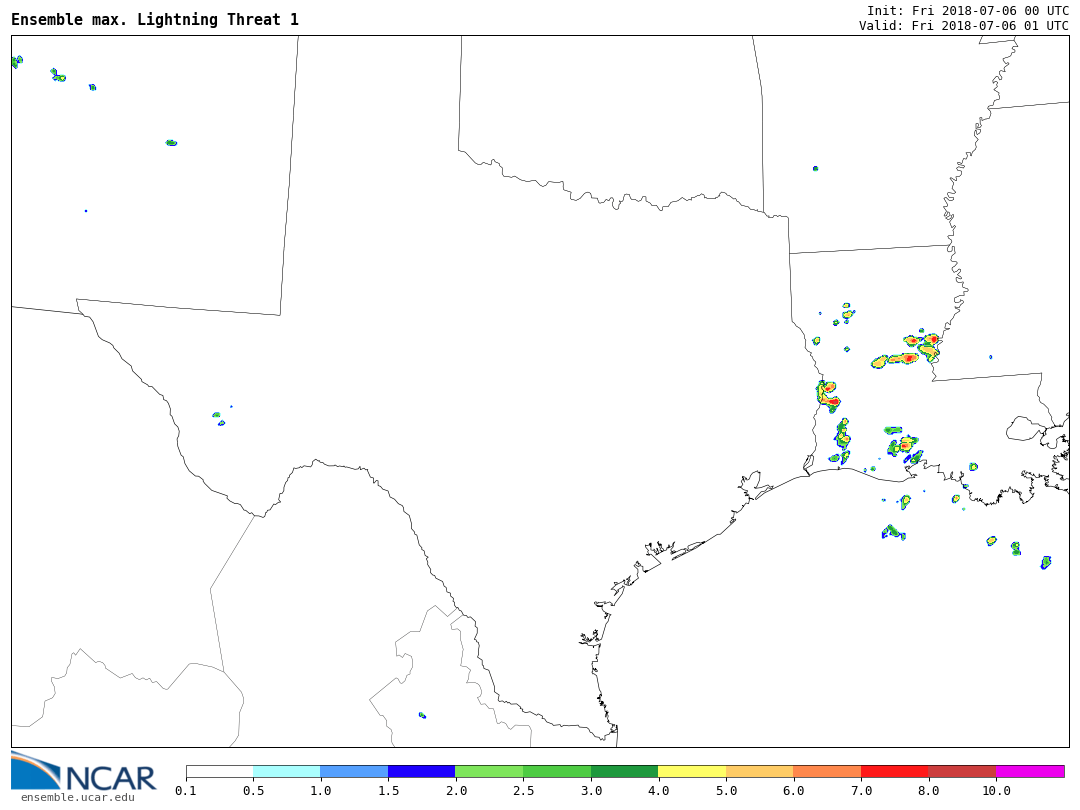Screen dimensions: 1080x810
Task: Open the ensemble.ucar.edu link text
Action: tap(77, 797)
